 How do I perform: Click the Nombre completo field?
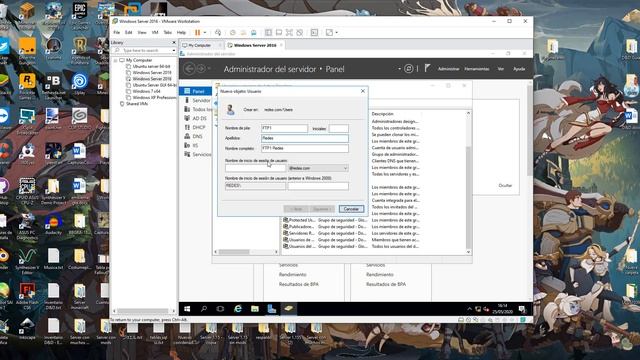(305, 148)
